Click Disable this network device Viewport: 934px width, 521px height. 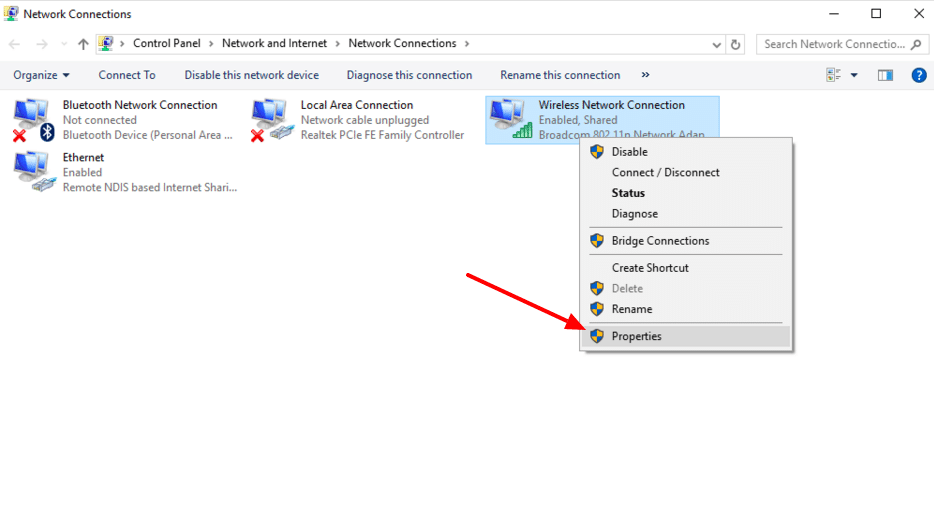[251, 75]
